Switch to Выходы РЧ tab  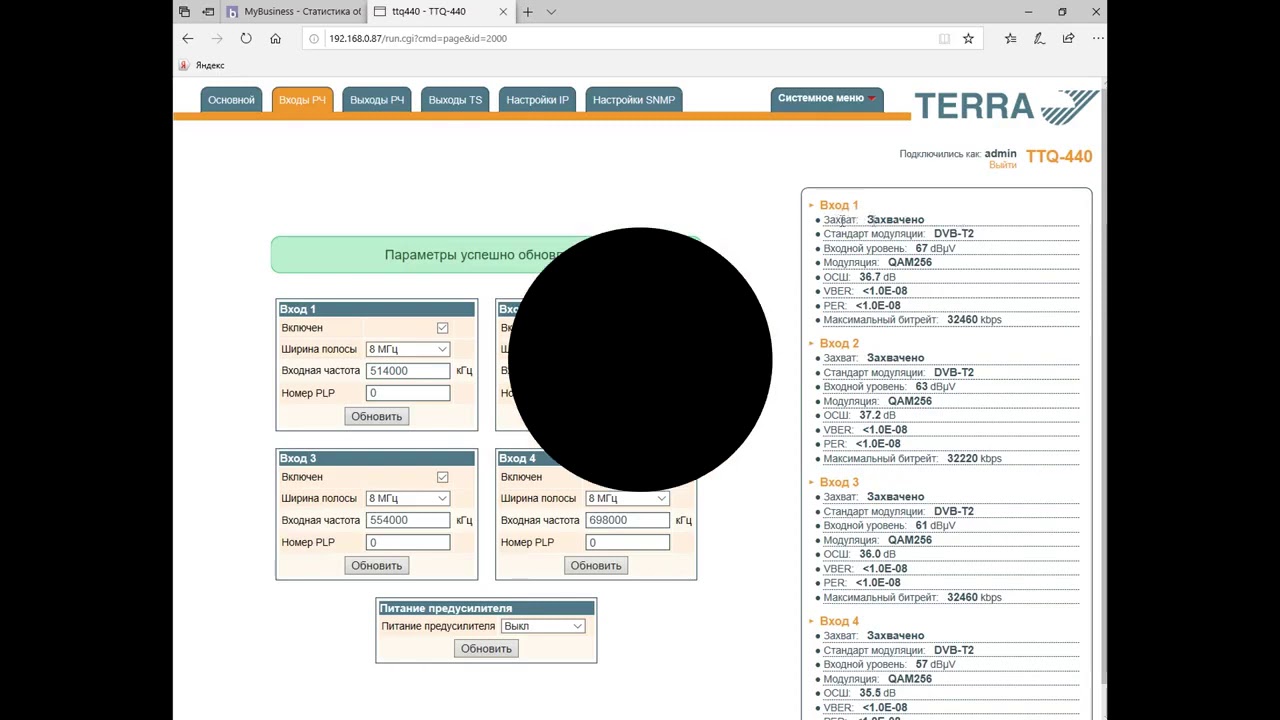pos(377,100)
